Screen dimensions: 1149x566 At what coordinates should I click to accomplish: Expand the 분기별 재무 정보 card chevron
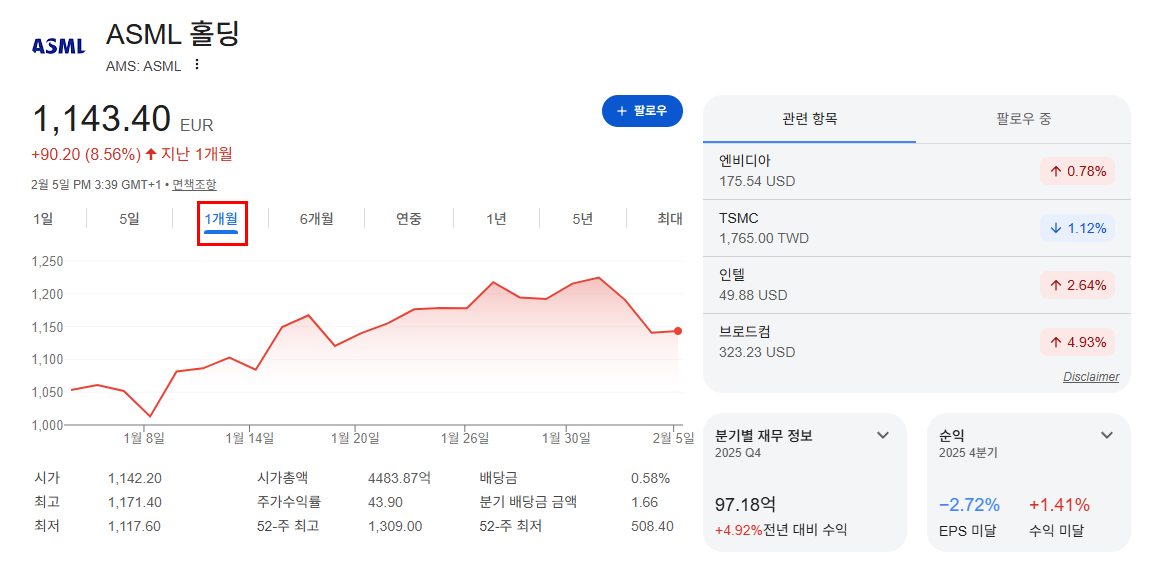point(883,435)
